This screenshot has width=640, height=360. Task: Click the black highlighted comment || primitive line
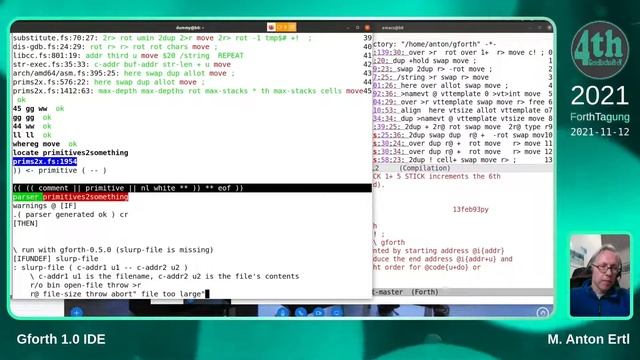point(192,188)
